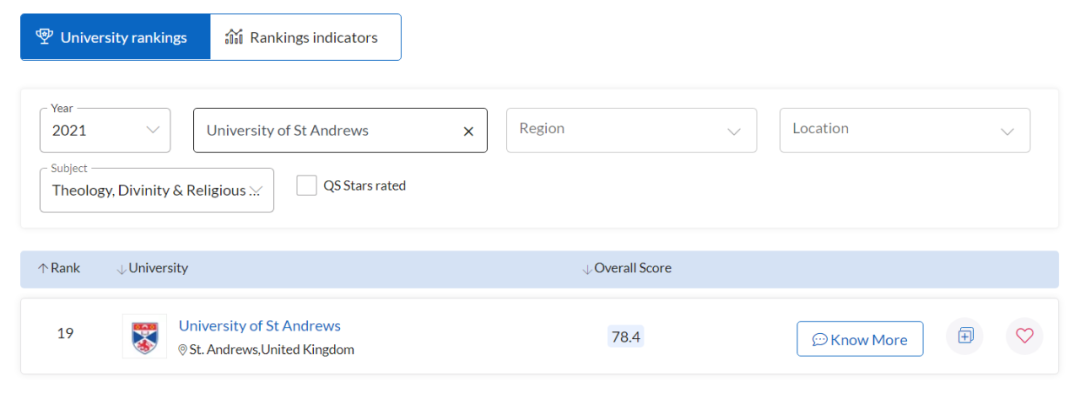1080x393 pixels.
Task: Sort by University column arrow
Action: (121, 269)
